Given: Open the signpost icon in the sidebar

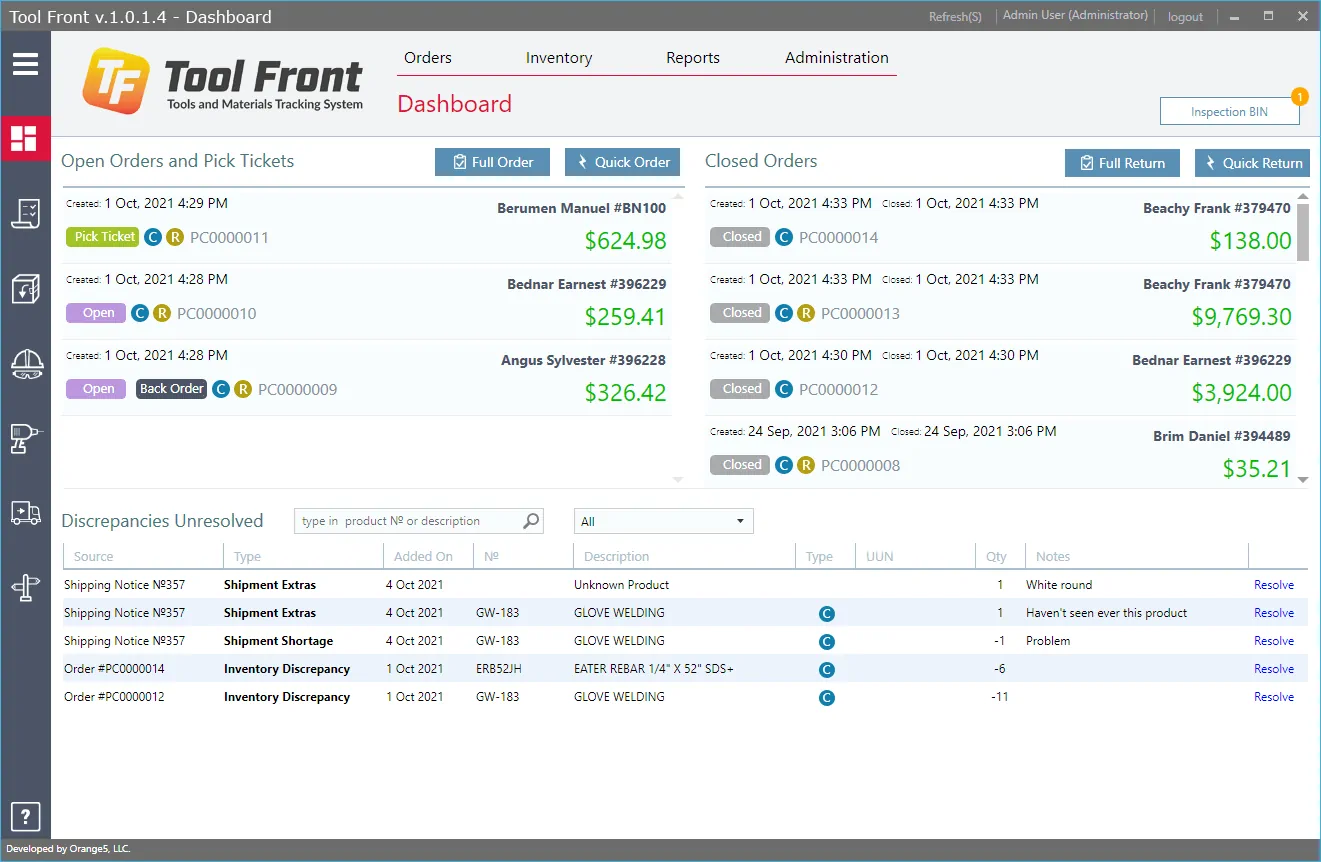Looking at the screenshot, I should tap(25, 587).
